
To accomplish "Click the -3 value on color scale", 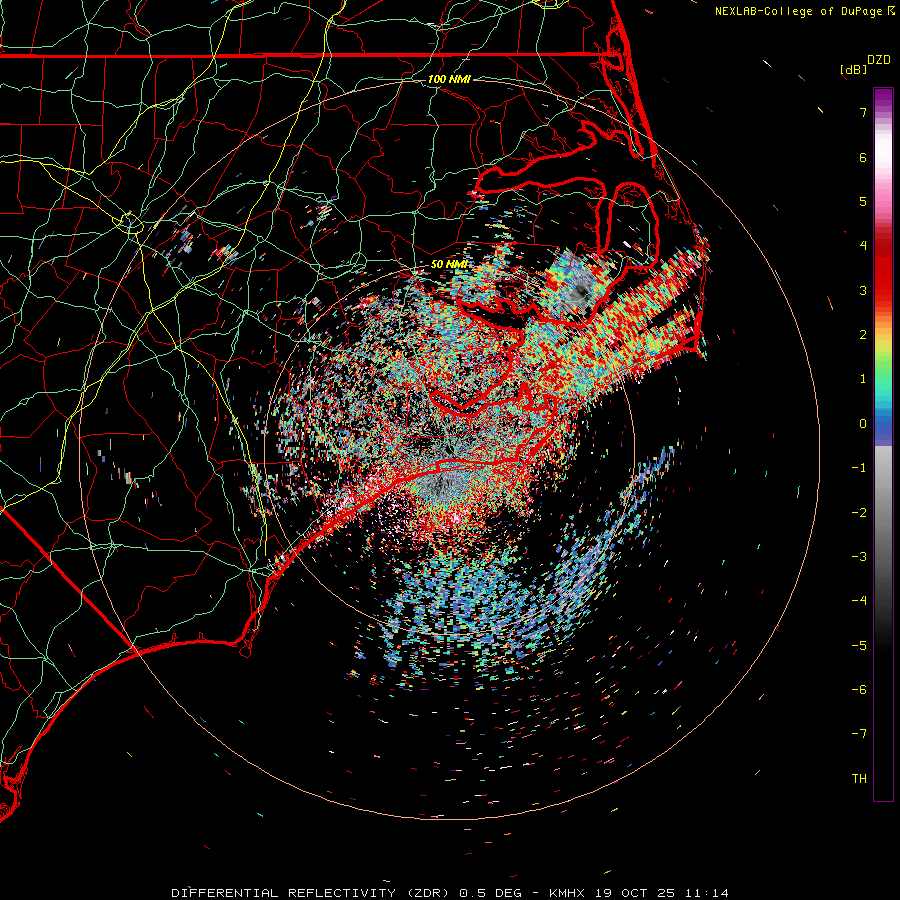I will [859, 557].
